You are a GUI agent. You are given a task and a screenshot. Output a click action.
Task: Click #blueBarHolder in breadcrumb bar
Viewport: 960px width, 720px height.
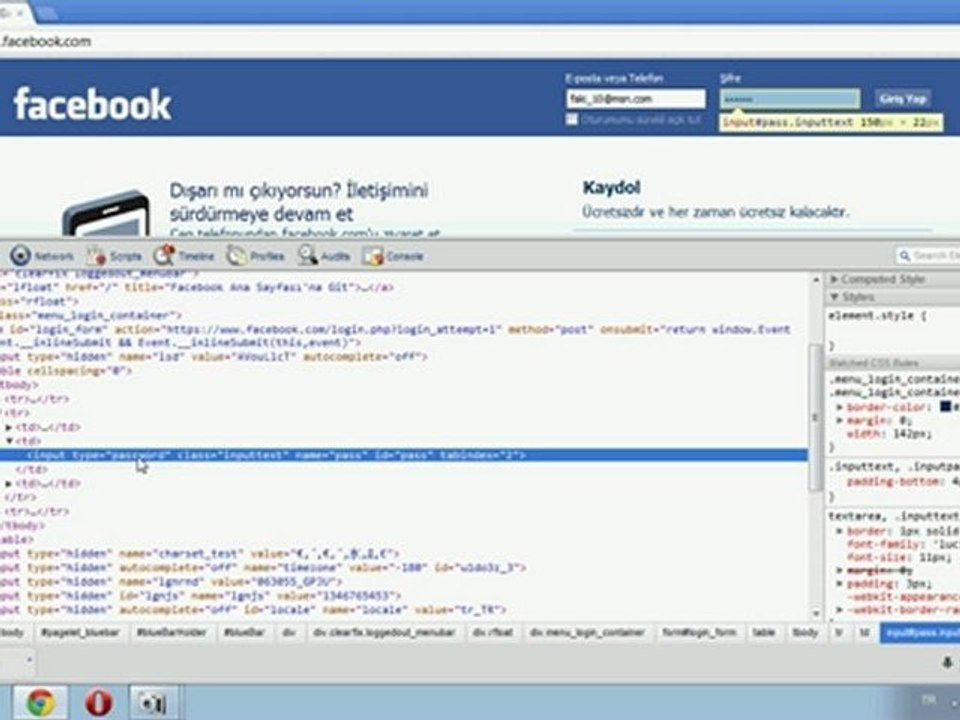(171, 632)
